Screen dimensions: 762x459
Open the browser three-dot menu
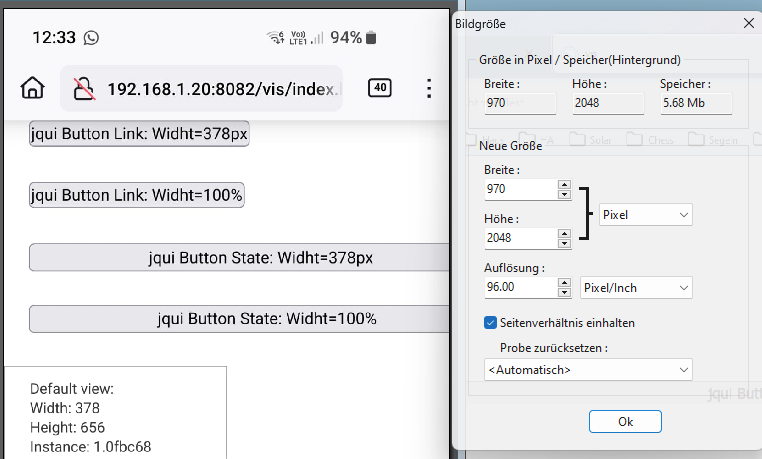tap(429, 89)
